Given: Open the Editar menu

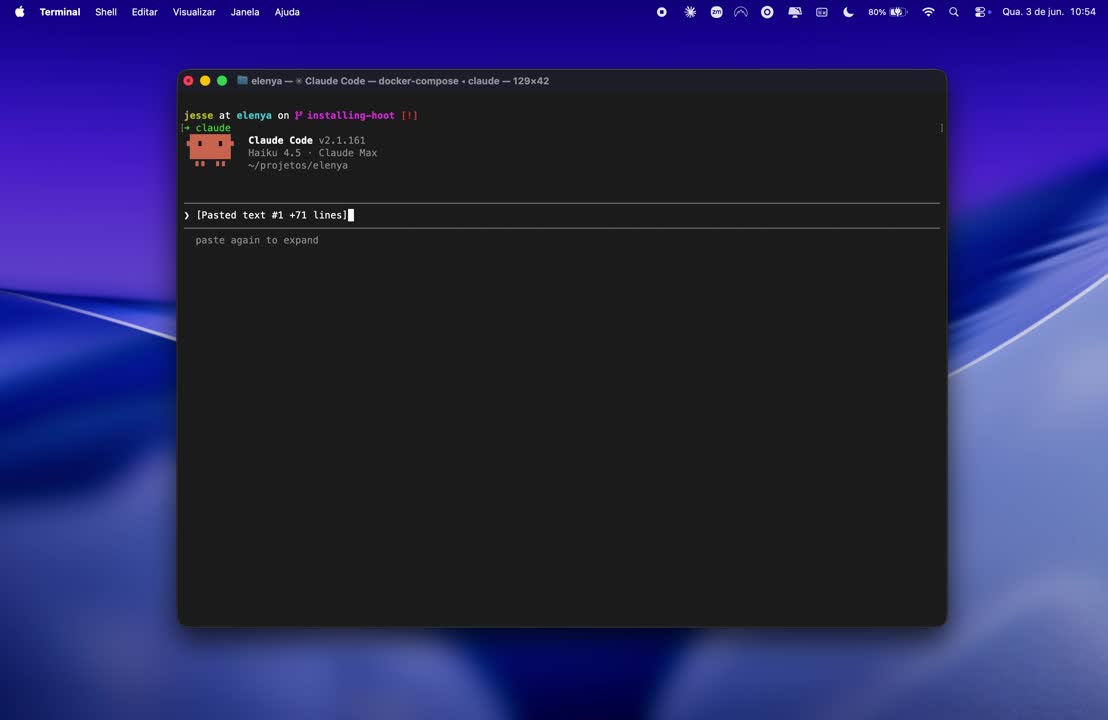Looking at the screenshot, I should click(144, 12).
